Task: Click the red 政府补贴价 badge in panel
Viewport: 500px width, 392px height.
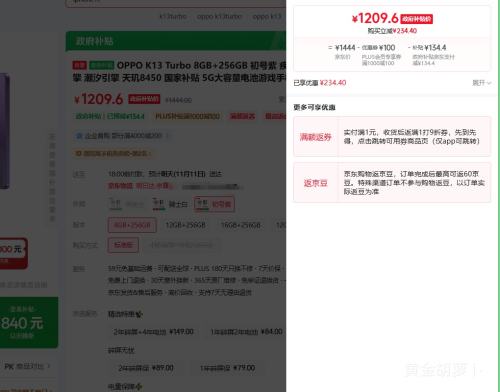Action: pyautogui.click(x=416, y=19)
